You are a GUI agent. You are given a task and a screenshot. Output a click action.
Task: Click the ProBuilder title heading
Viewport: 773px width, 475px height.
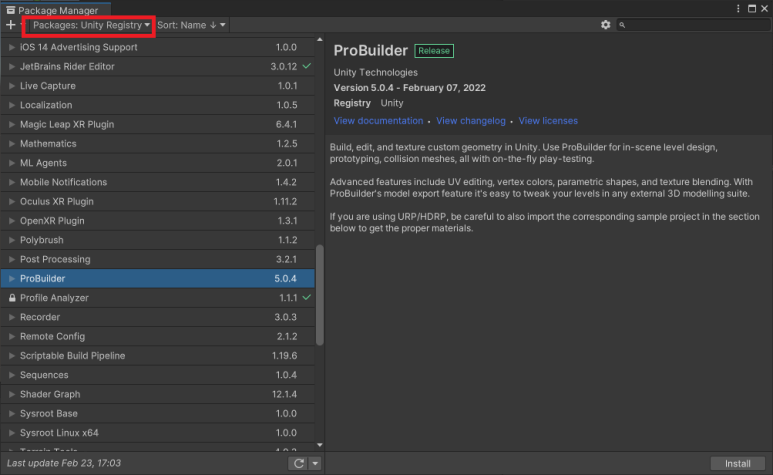371,50
